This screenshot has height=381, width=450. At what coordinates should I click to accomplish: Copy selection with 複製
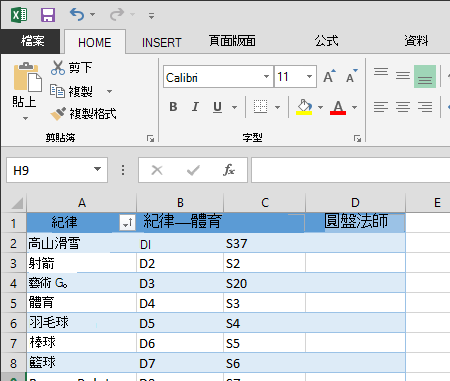(71, 91)
